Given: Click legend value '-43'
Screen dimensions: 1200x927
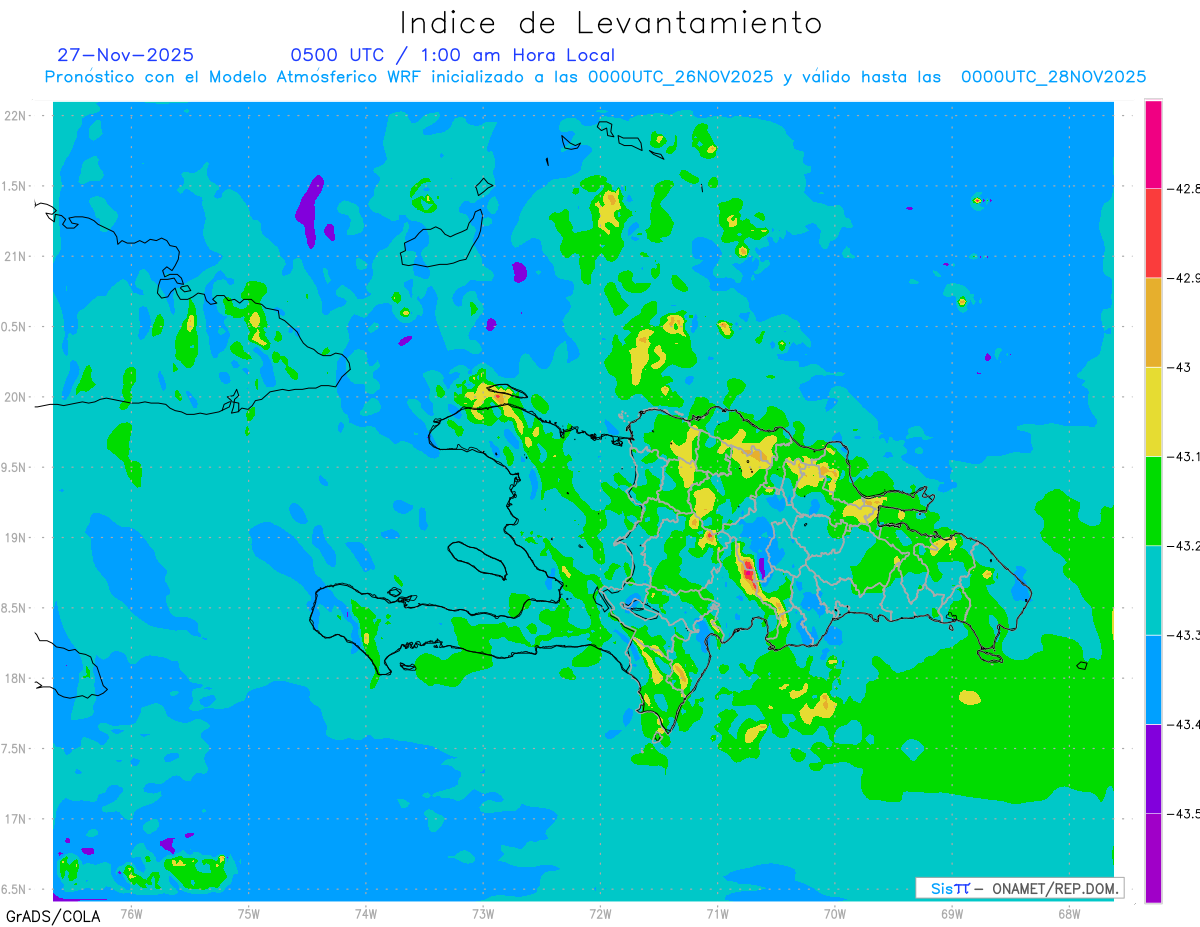Looking at the screenshot, I should pyautogui.click(x=1179, y=367).
